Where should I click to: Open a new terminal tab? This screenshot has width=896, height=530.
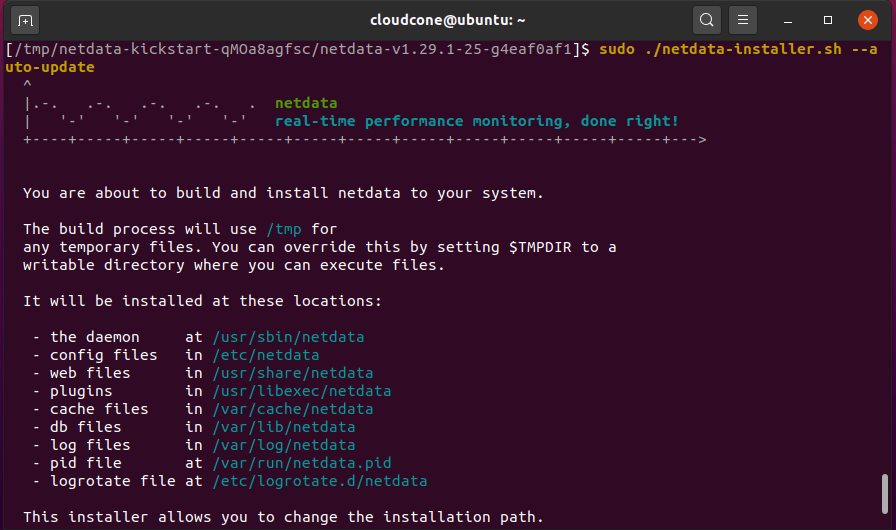25,21
